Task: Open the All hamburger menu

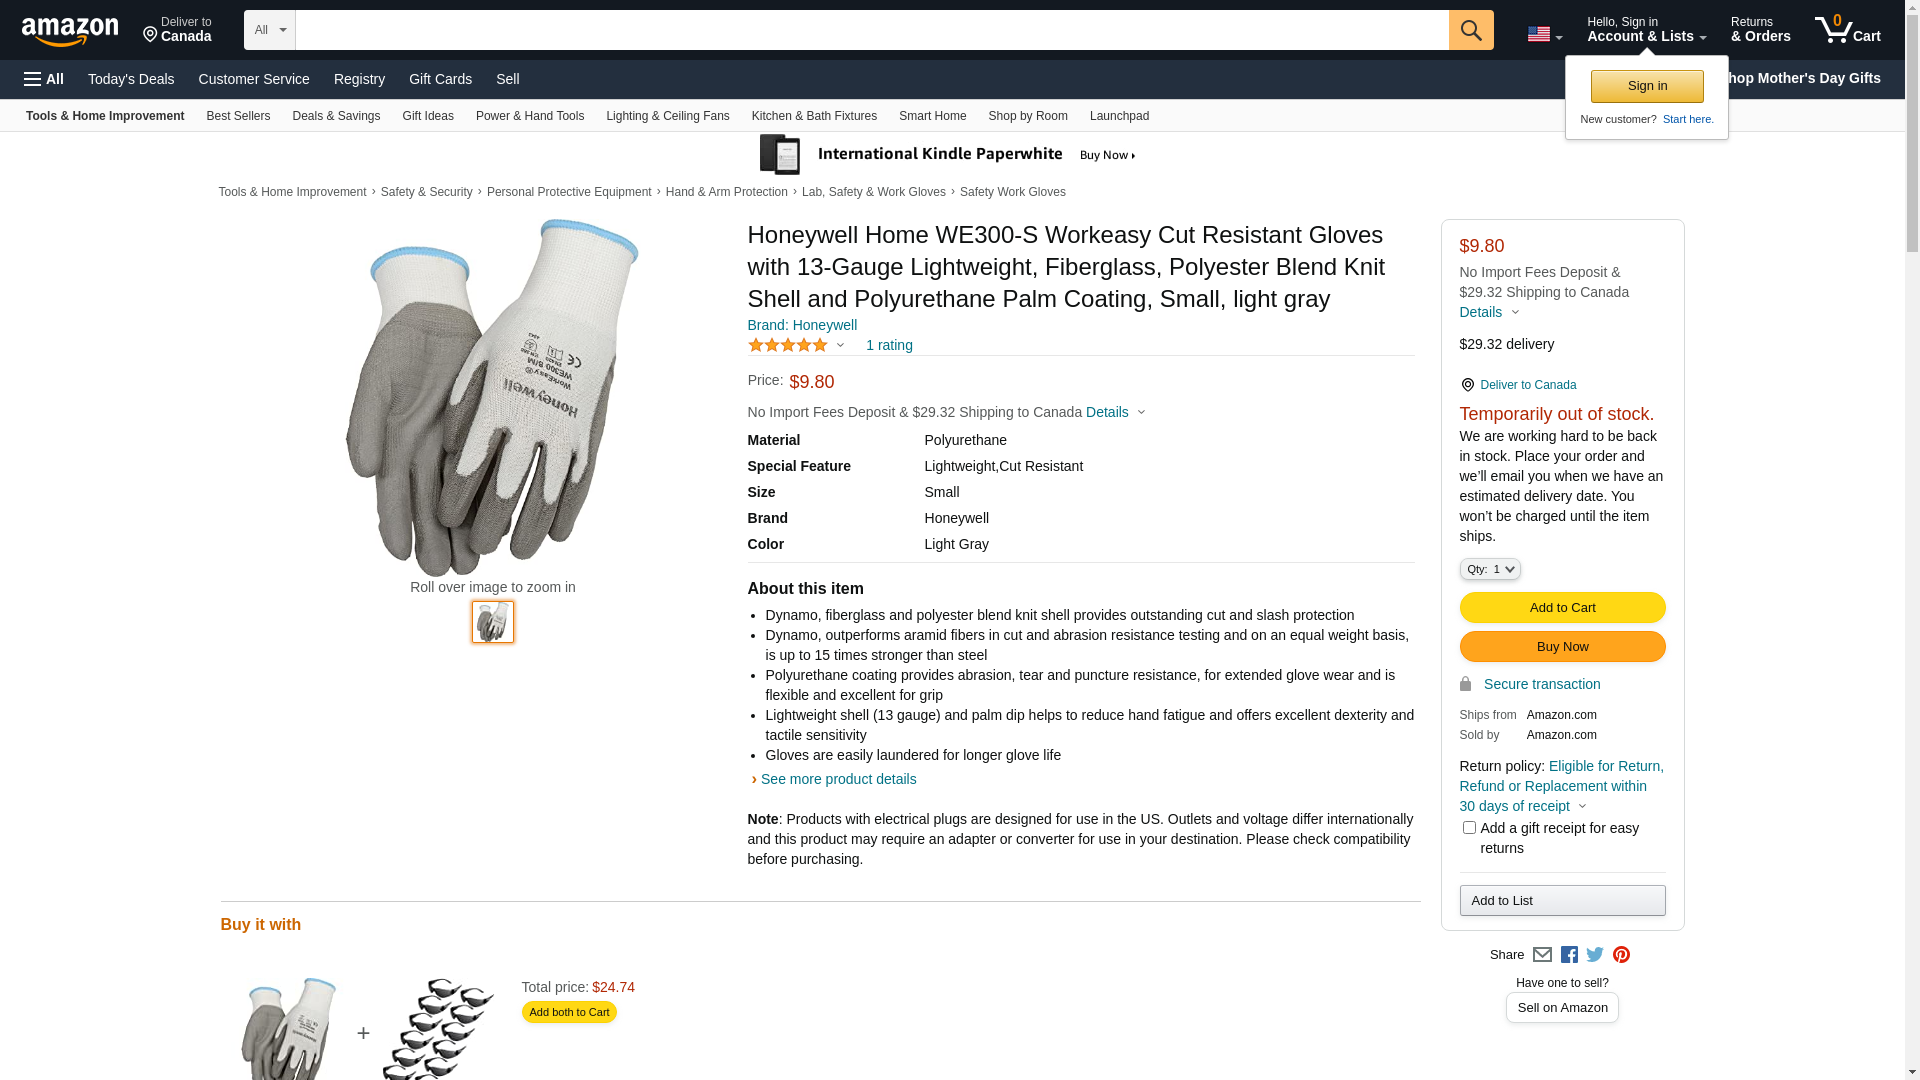Action: pos(44,79)
